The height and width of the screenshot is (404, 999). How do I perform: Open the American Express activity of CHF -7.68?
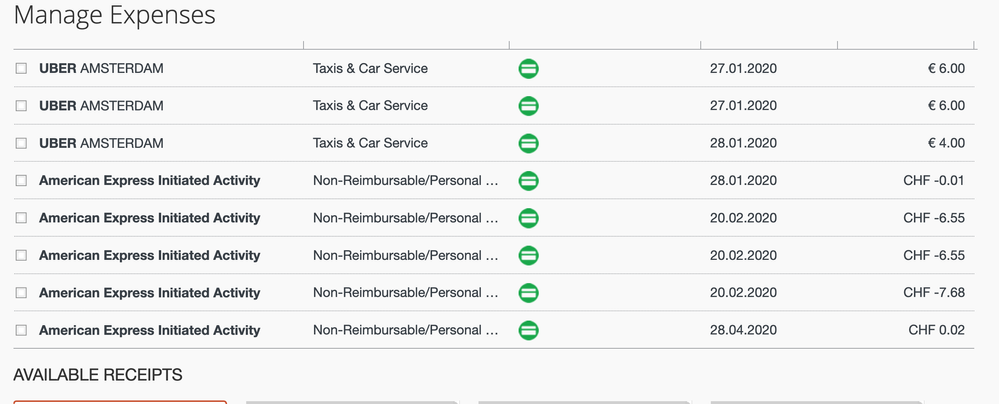click(150, 292)
